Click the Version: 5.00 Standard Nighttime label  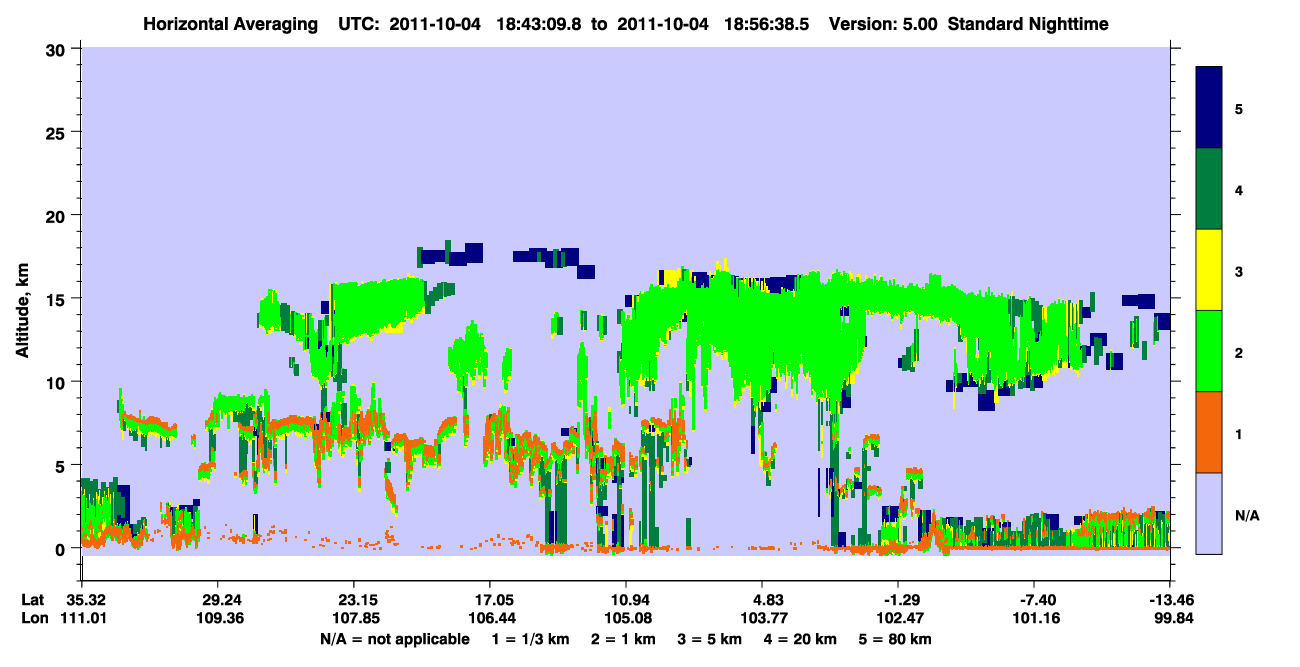969,23
